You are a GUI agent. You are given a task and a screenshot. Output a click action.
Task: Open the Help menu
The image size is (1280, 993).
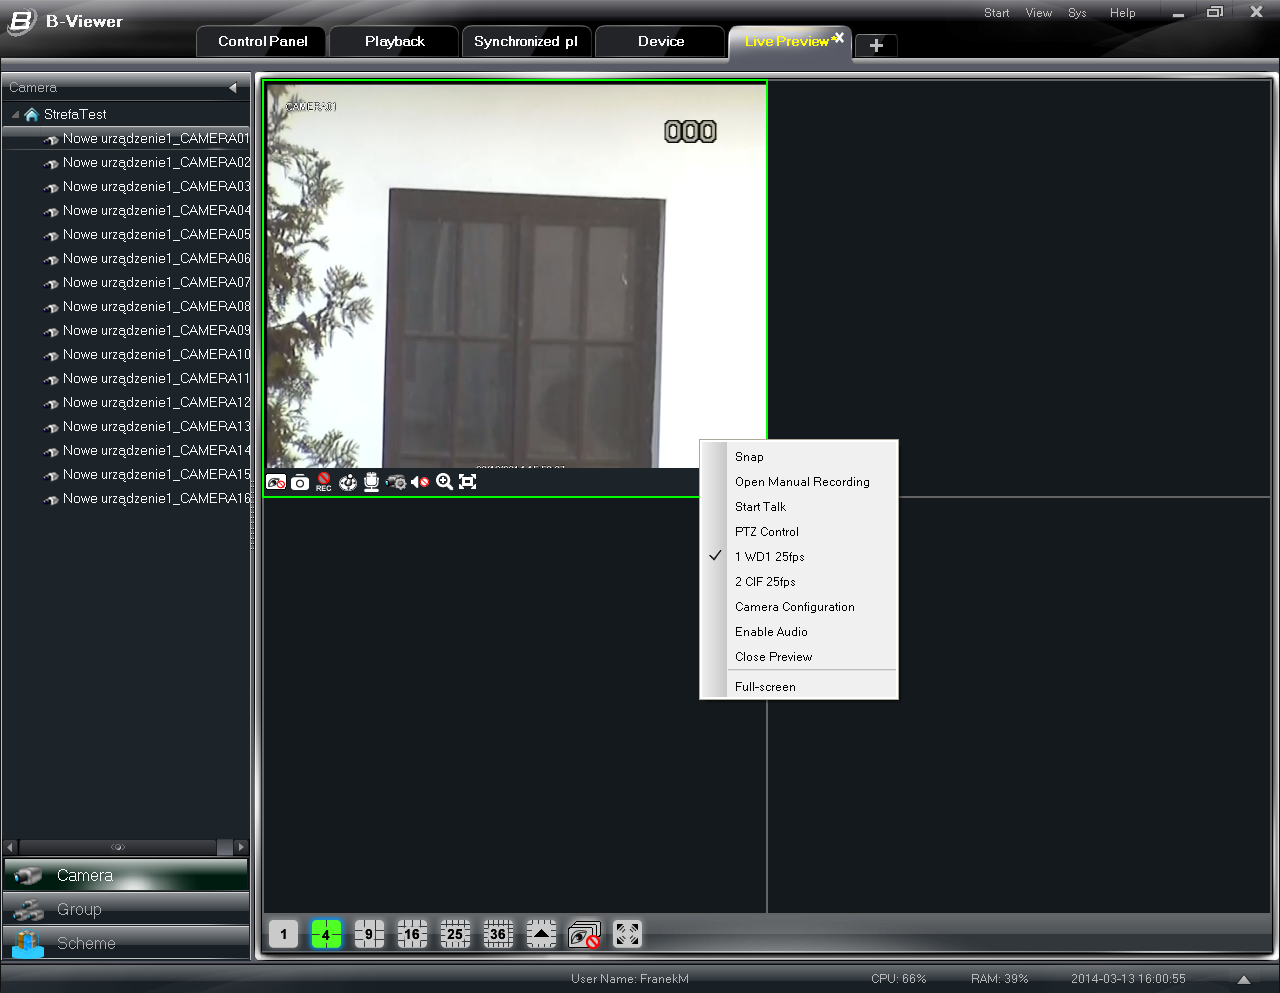point(1123,13)
